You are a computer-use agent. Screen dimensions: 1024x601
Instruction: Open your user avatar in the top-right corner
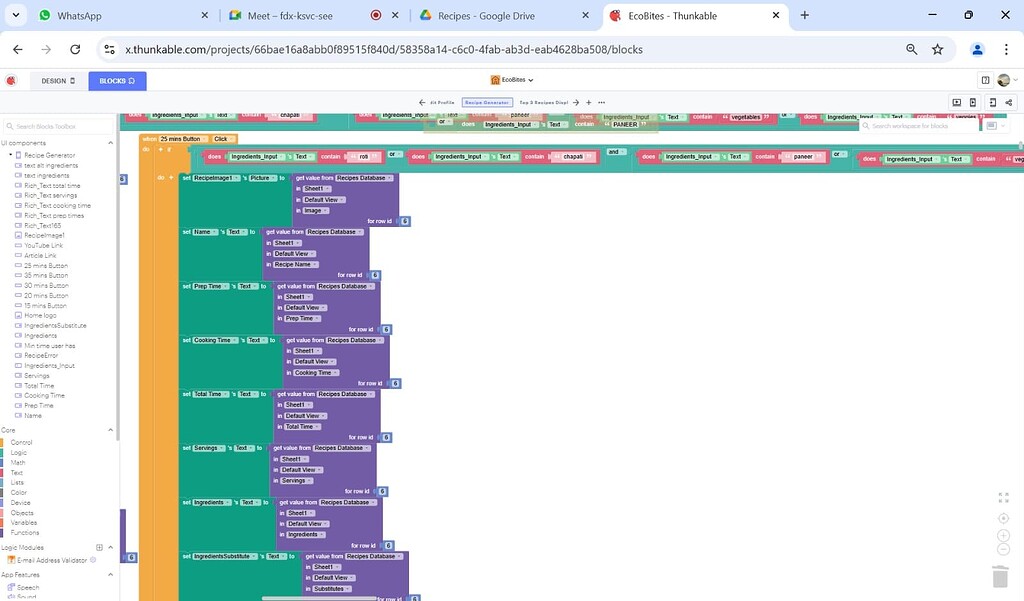[1005, 80]
